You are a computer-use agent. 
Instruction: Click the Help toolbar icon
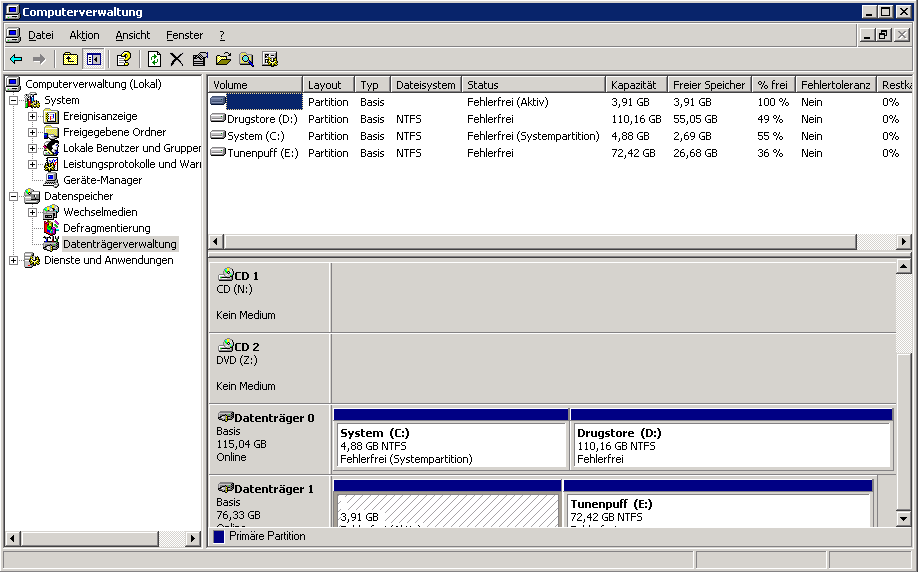[124, 59]
